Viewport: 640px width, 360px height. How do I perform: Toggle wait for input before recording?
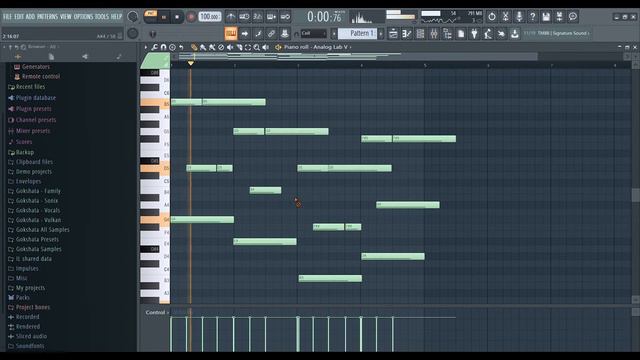click(244, 17)
